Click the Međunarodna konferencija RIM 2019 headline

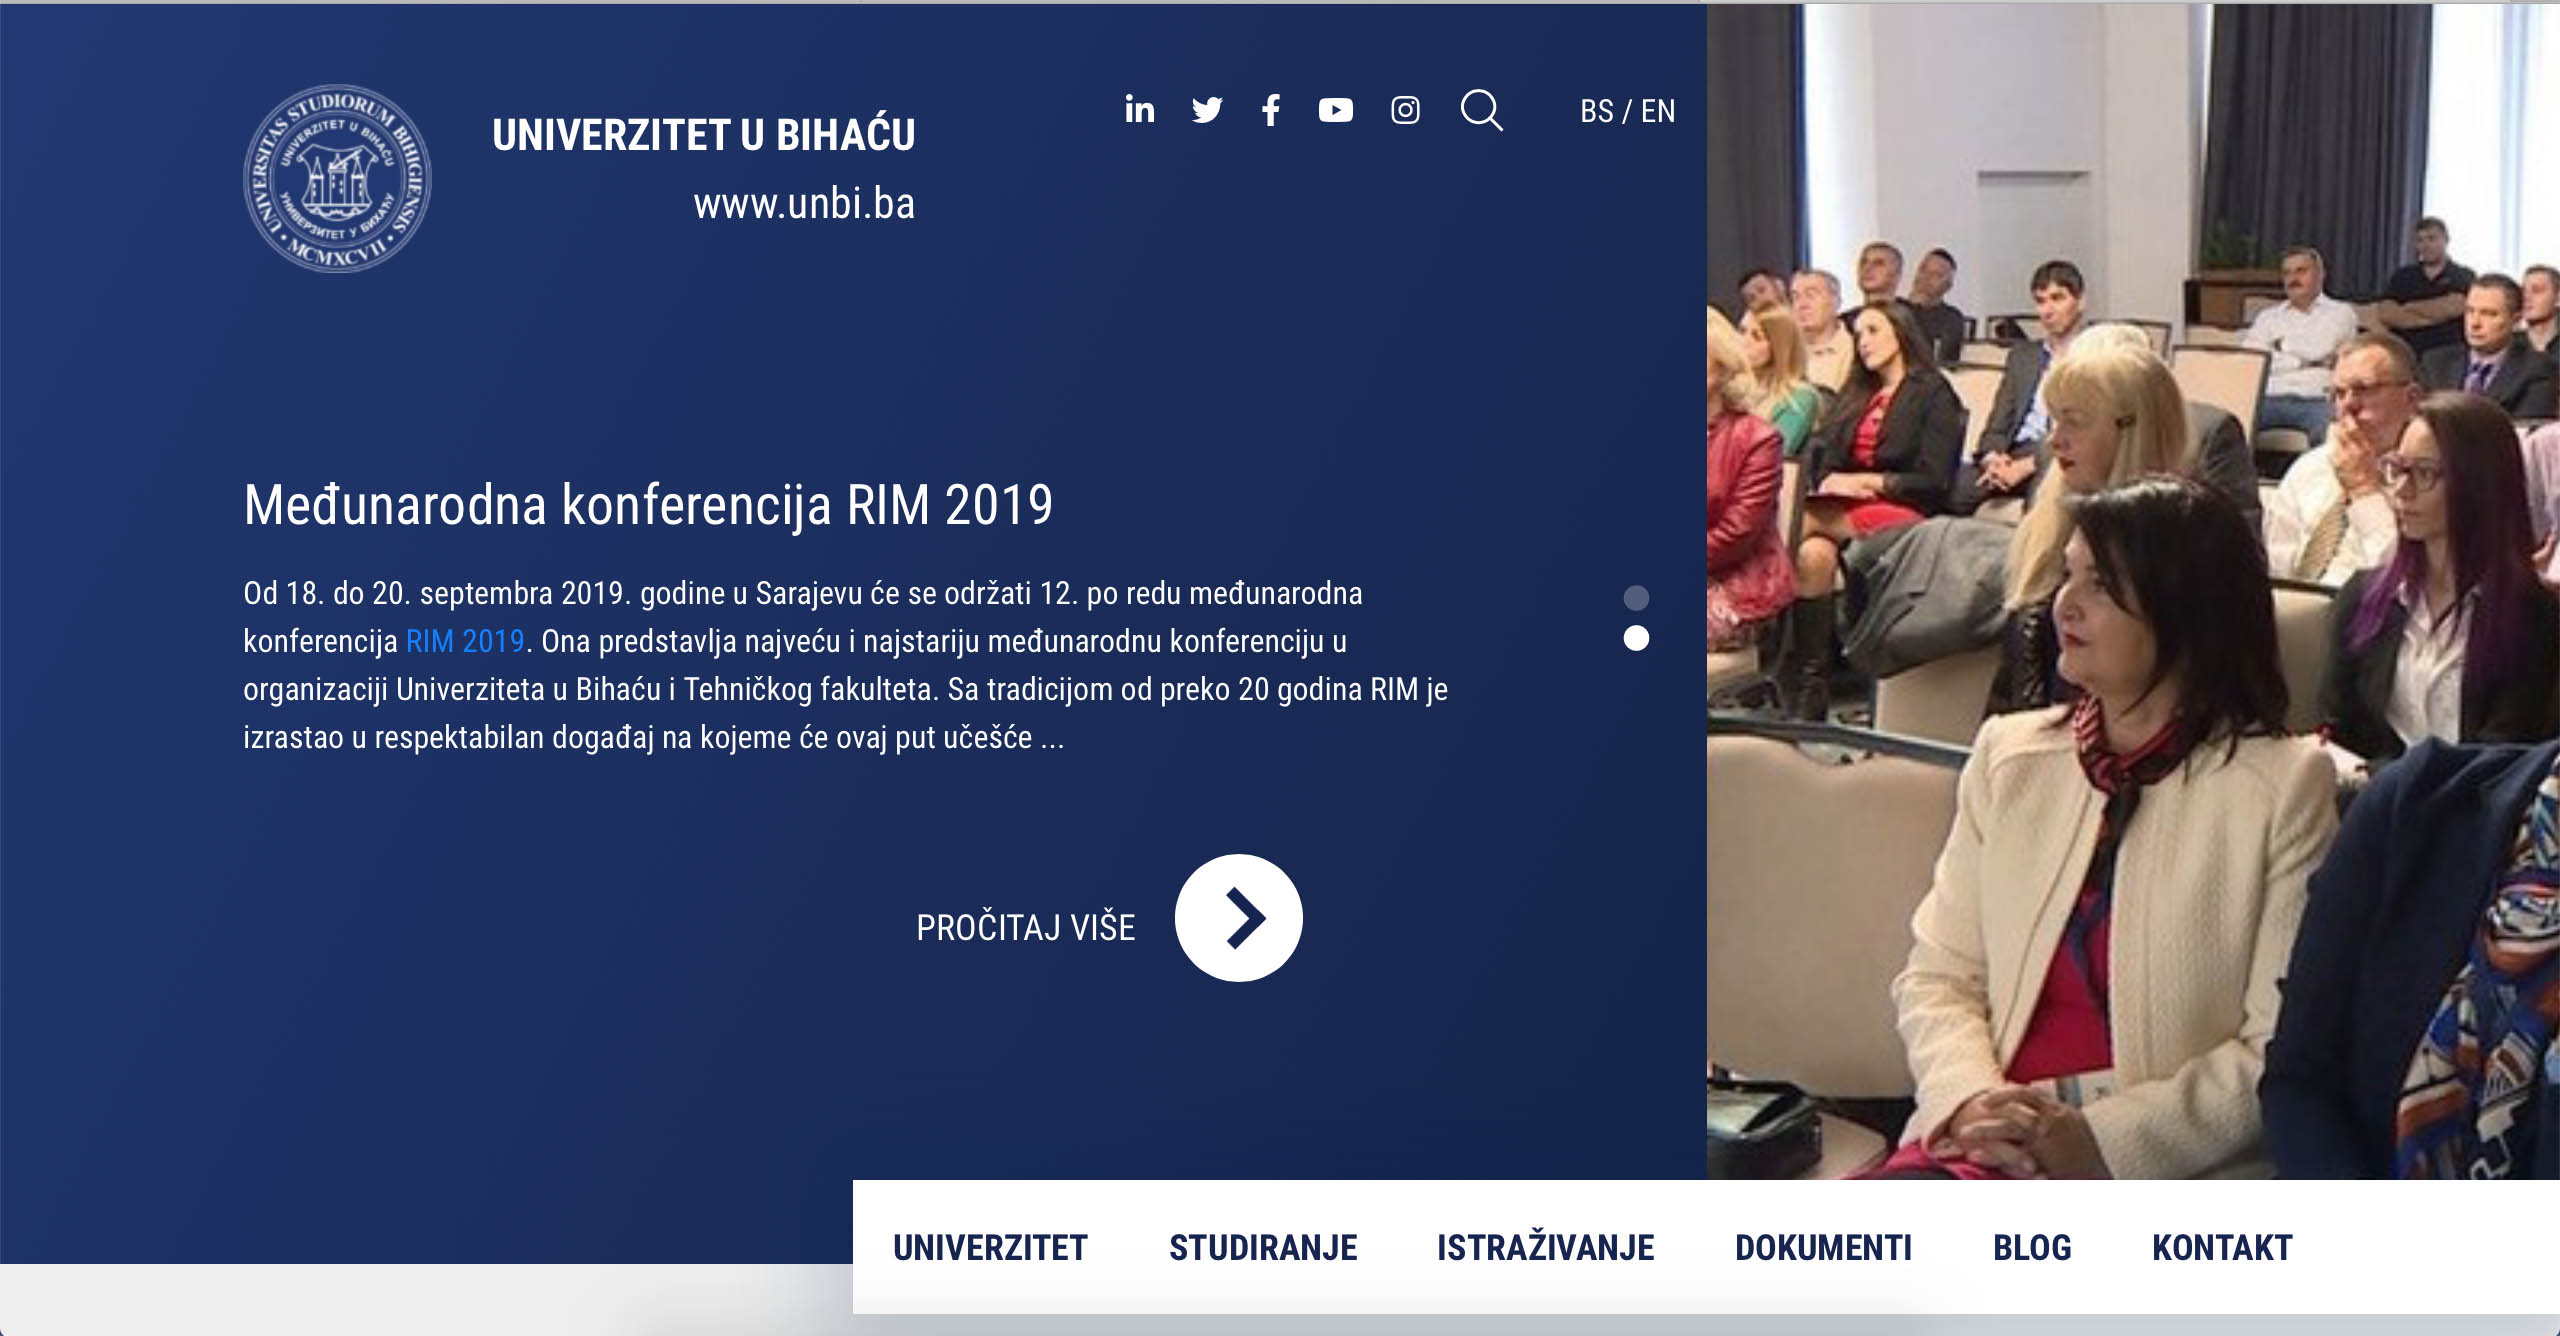point(648,505)
